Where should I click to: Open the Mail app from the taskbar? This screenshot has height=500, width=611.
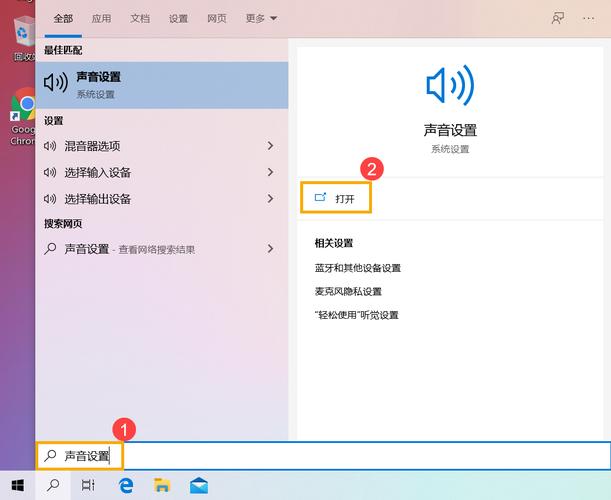199,485
